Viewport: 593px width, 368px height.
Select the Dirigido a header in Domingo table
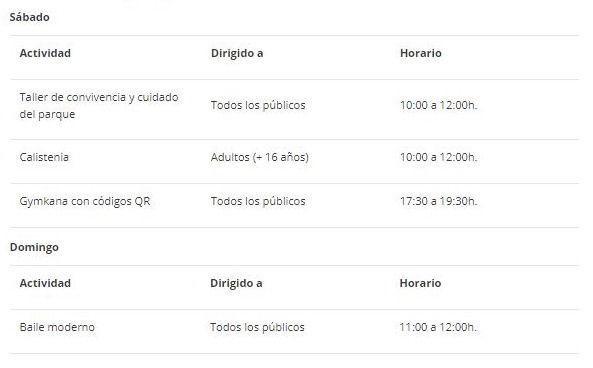point(236,283)
